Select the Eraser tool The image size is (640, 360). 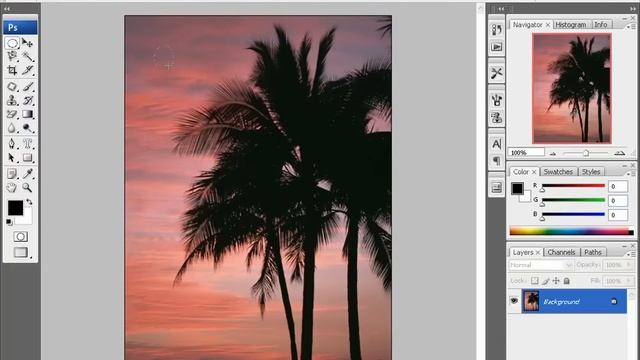(x=12, y=114)
